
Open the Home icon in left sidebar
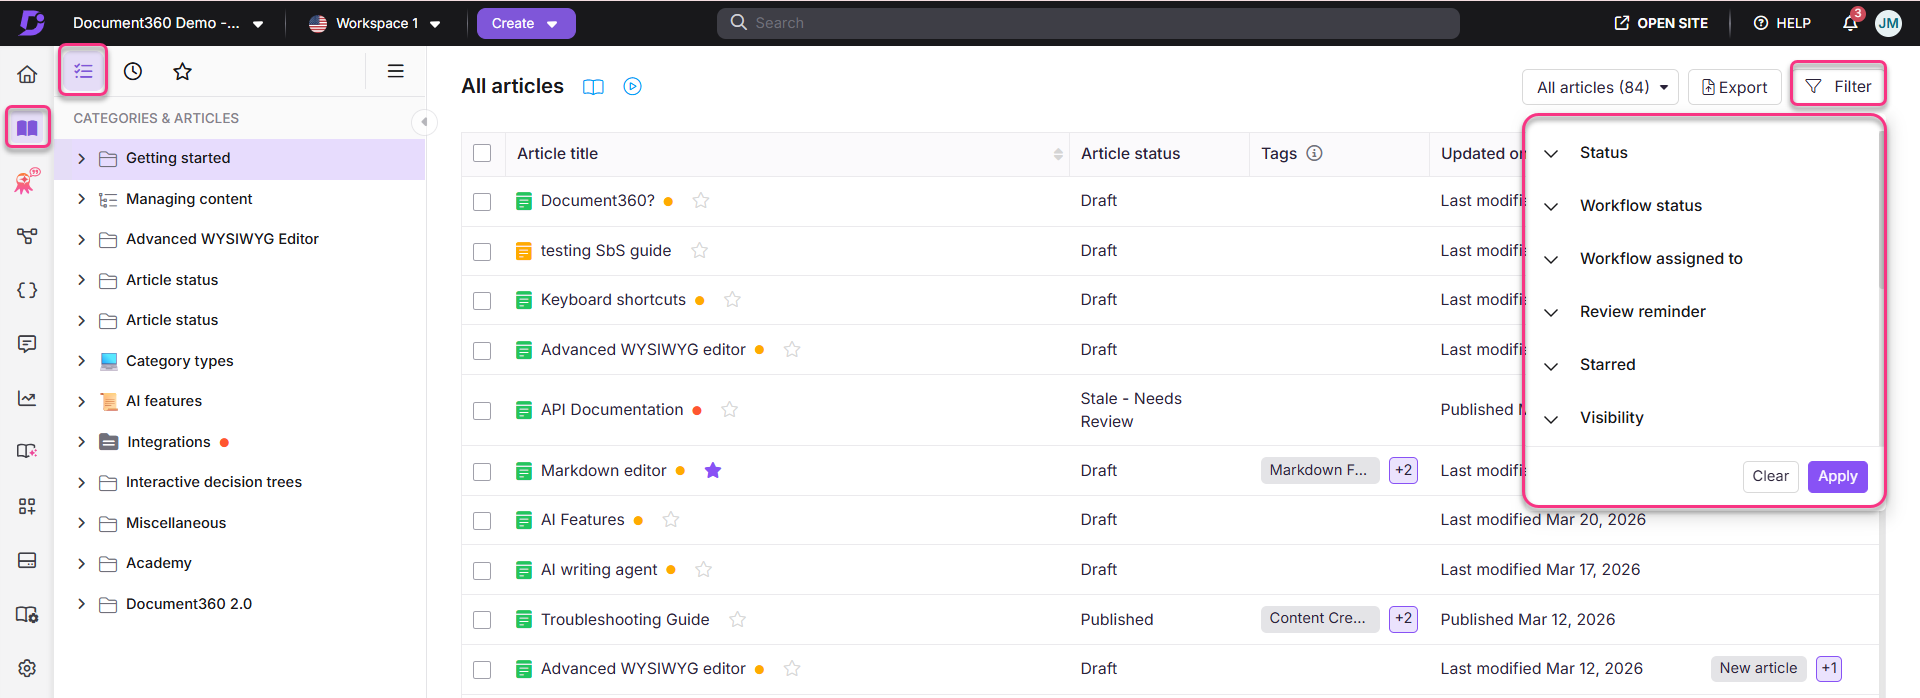tap(27, 74)
